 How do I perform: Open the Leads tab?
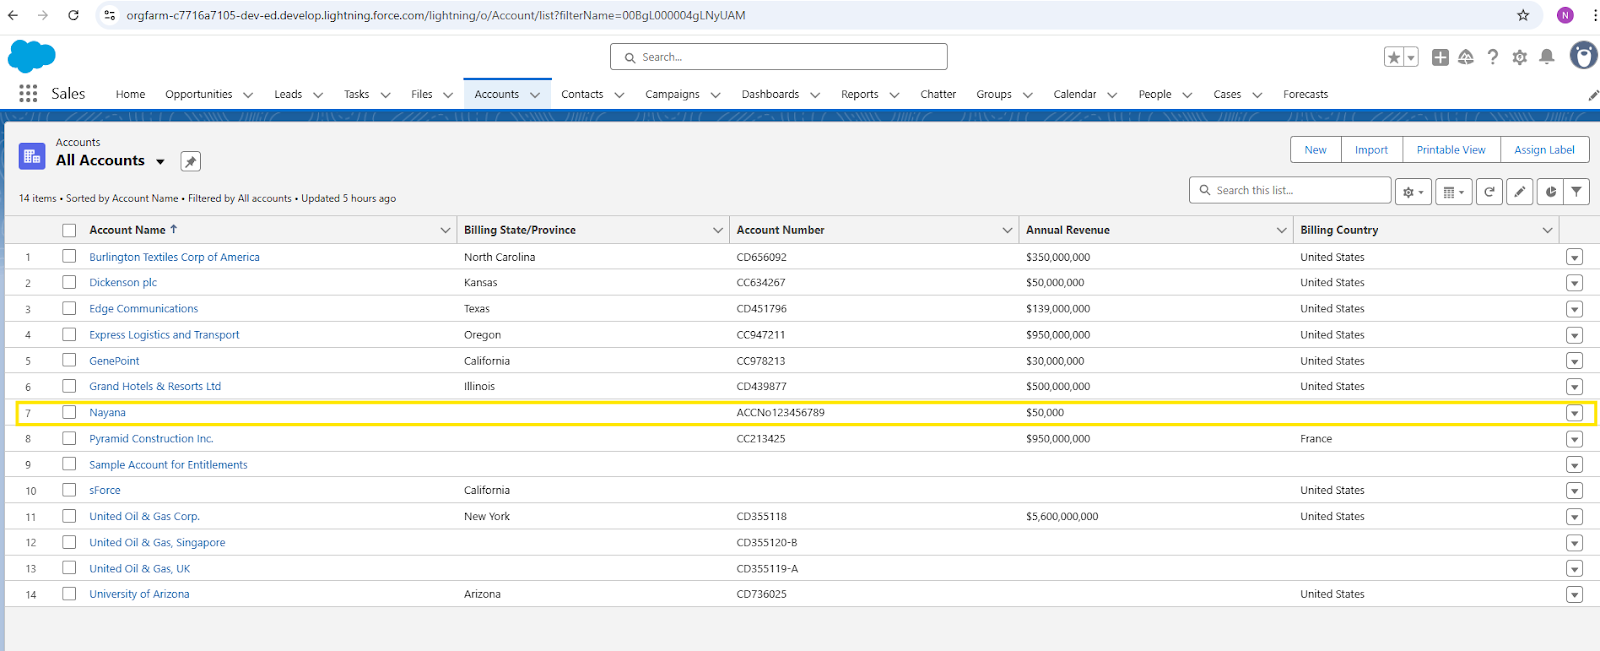[x=288, y=94]
